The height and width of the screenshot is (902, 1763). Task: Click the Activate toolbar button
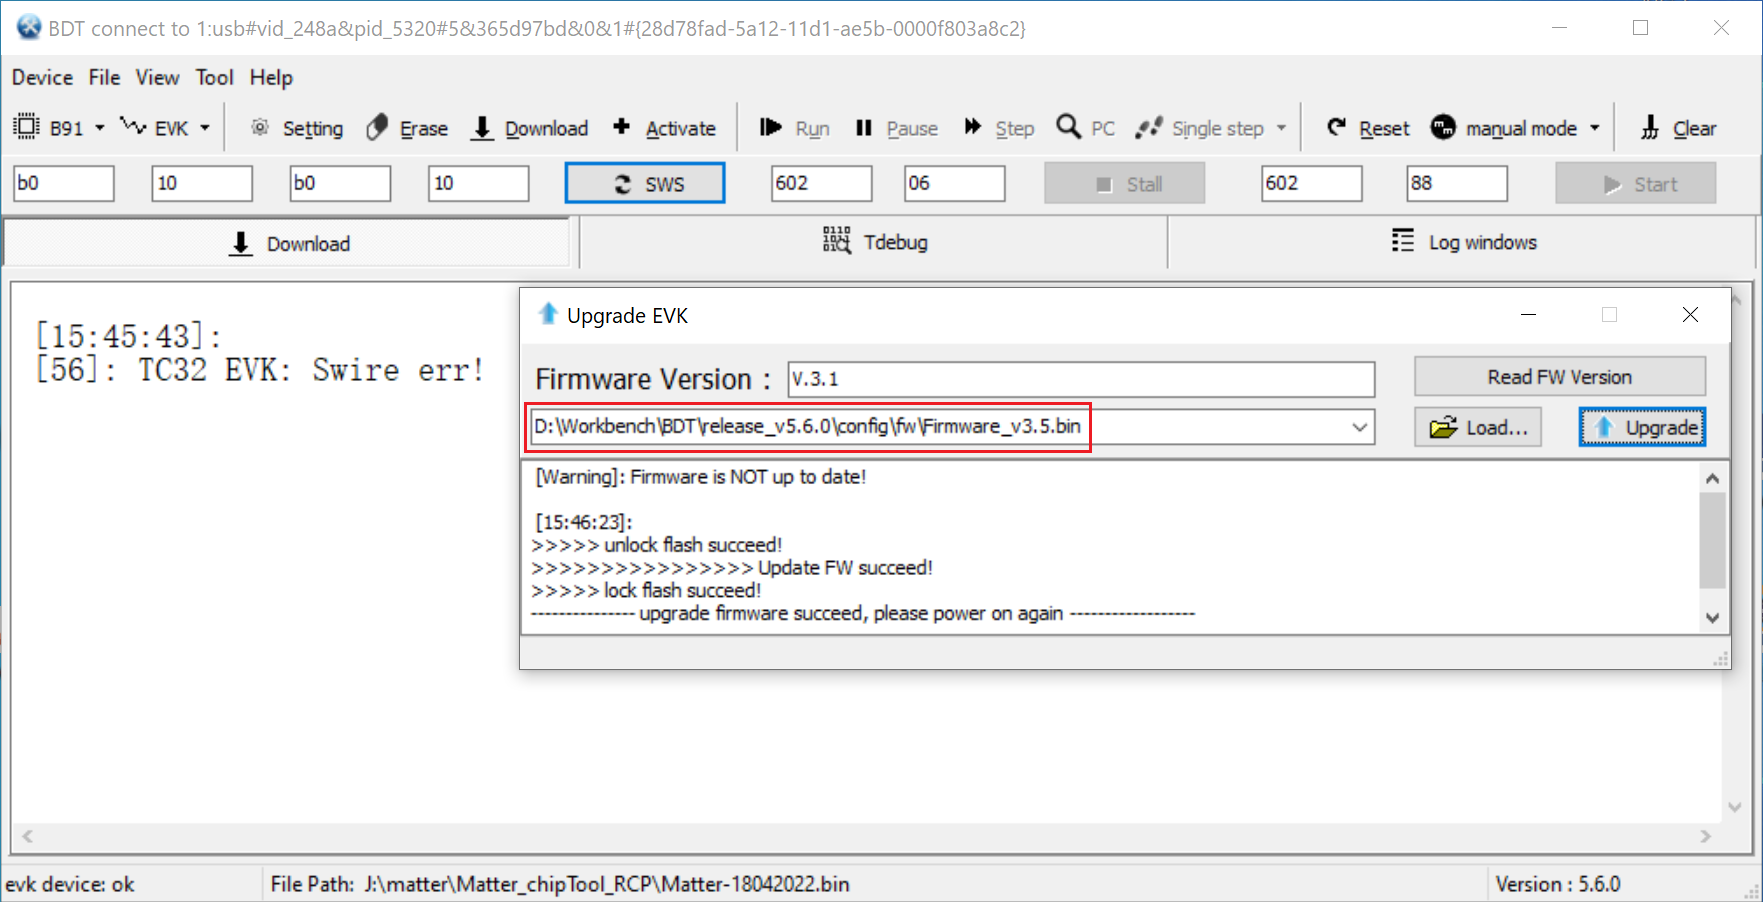665,128
